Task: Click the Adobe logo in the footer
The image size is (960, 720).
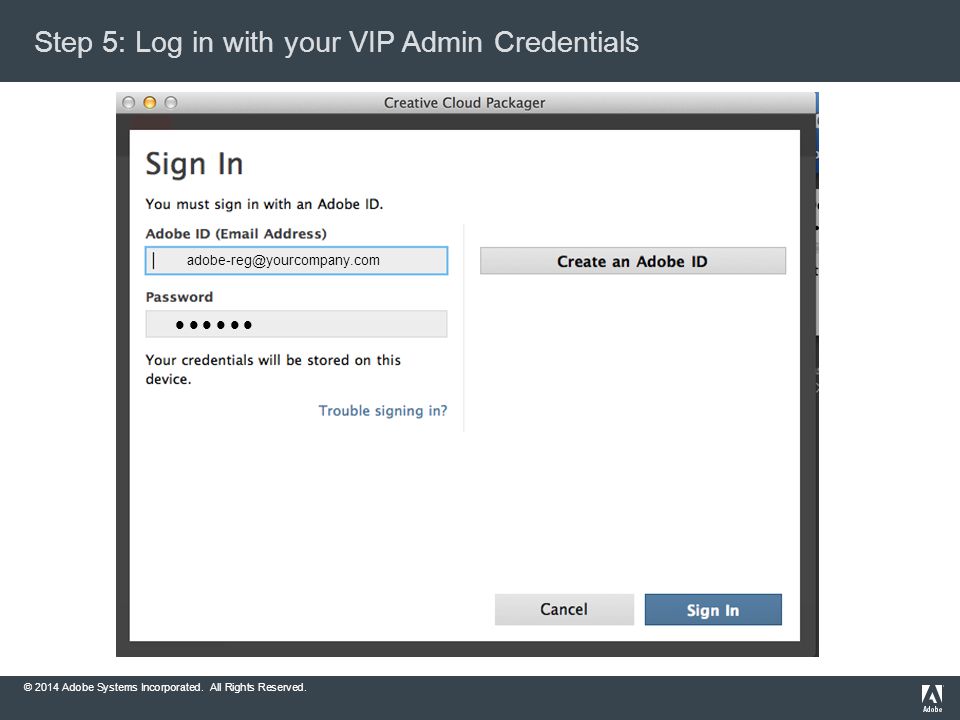Action: (x=932, y=698)
